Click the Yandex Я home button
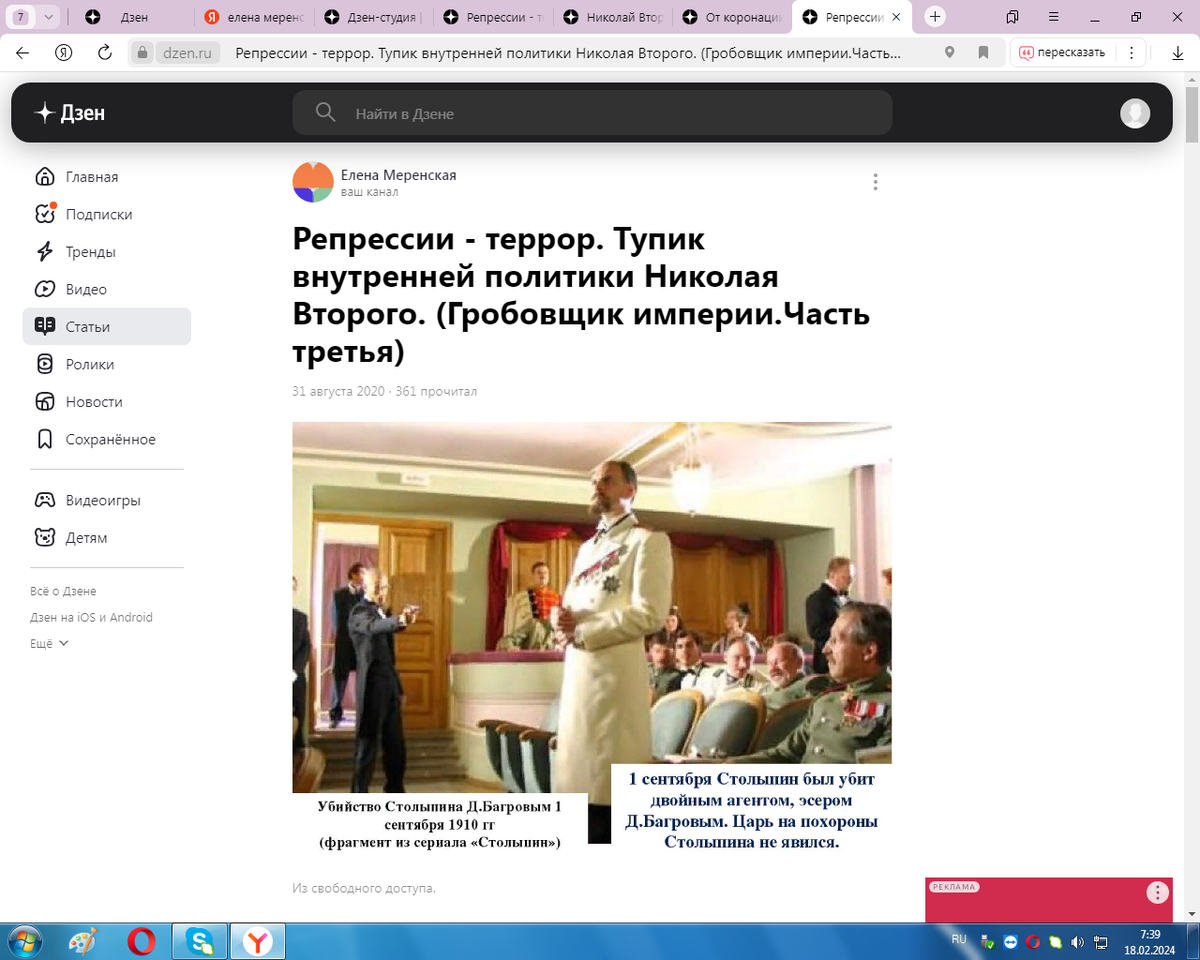The width and height of the screenshot is (1200, 960). pyautogui.click(x=64, y=53)
